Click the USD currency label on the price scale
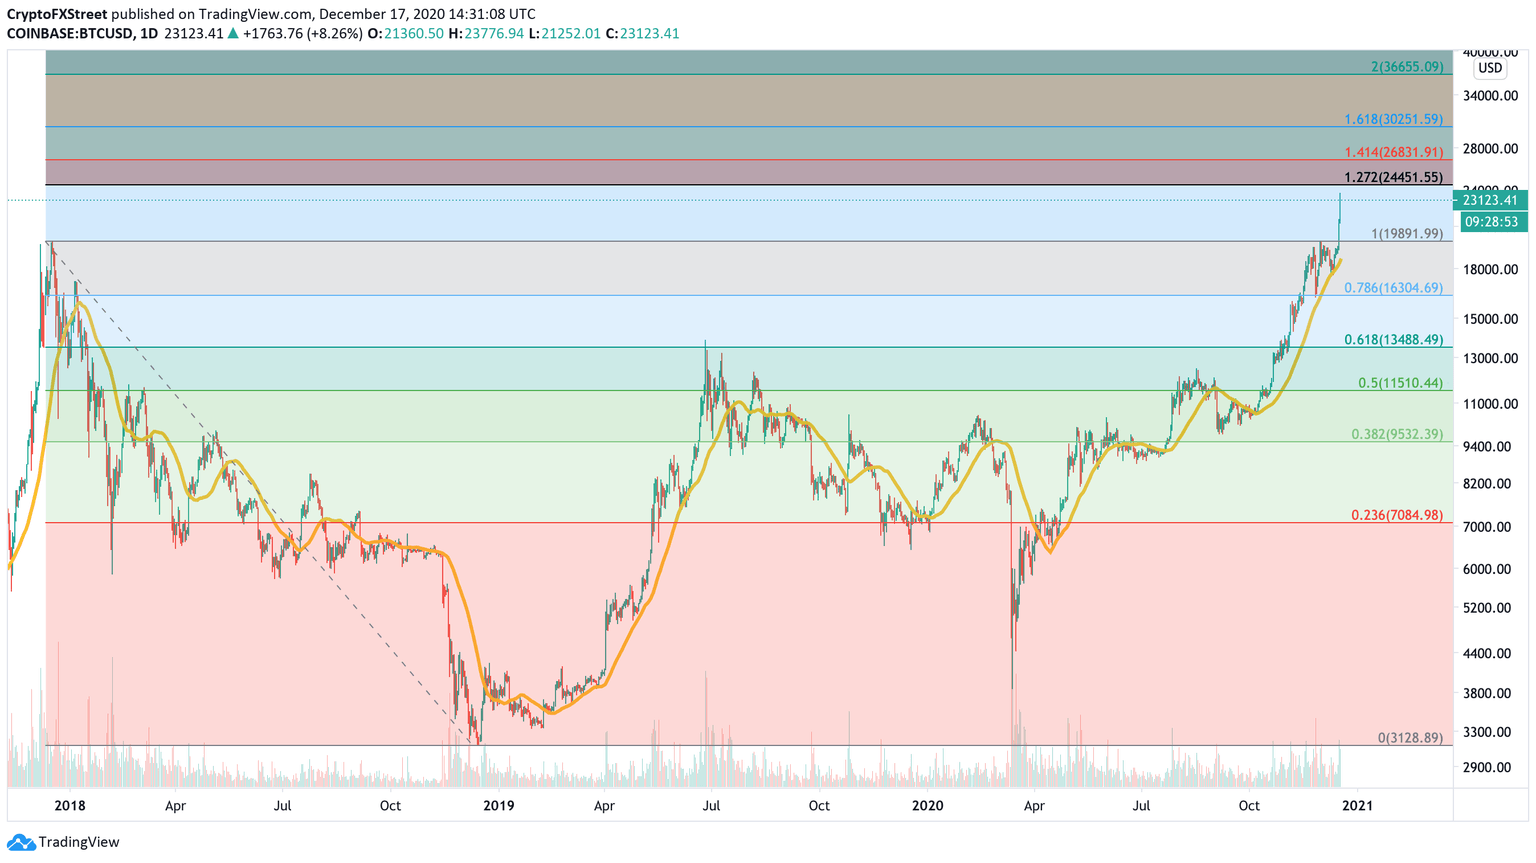The image size is (1536, 863). (x=1491, y=68)
